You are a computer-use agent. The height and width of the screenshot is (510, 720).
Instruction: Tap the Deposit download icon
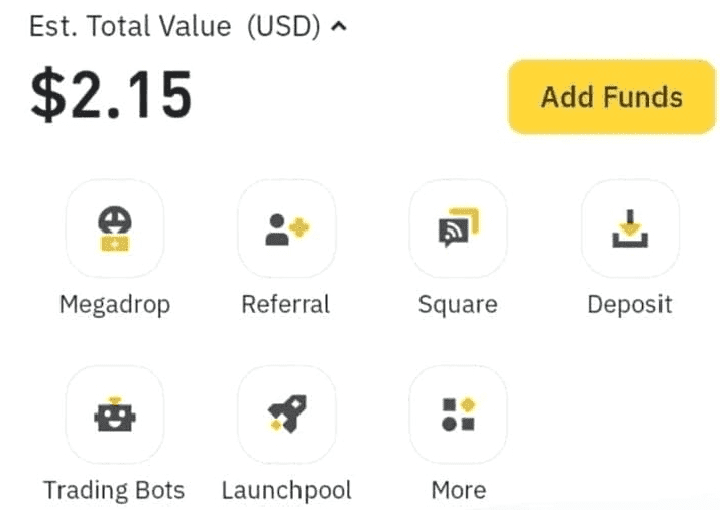click(x=630, y=229)
